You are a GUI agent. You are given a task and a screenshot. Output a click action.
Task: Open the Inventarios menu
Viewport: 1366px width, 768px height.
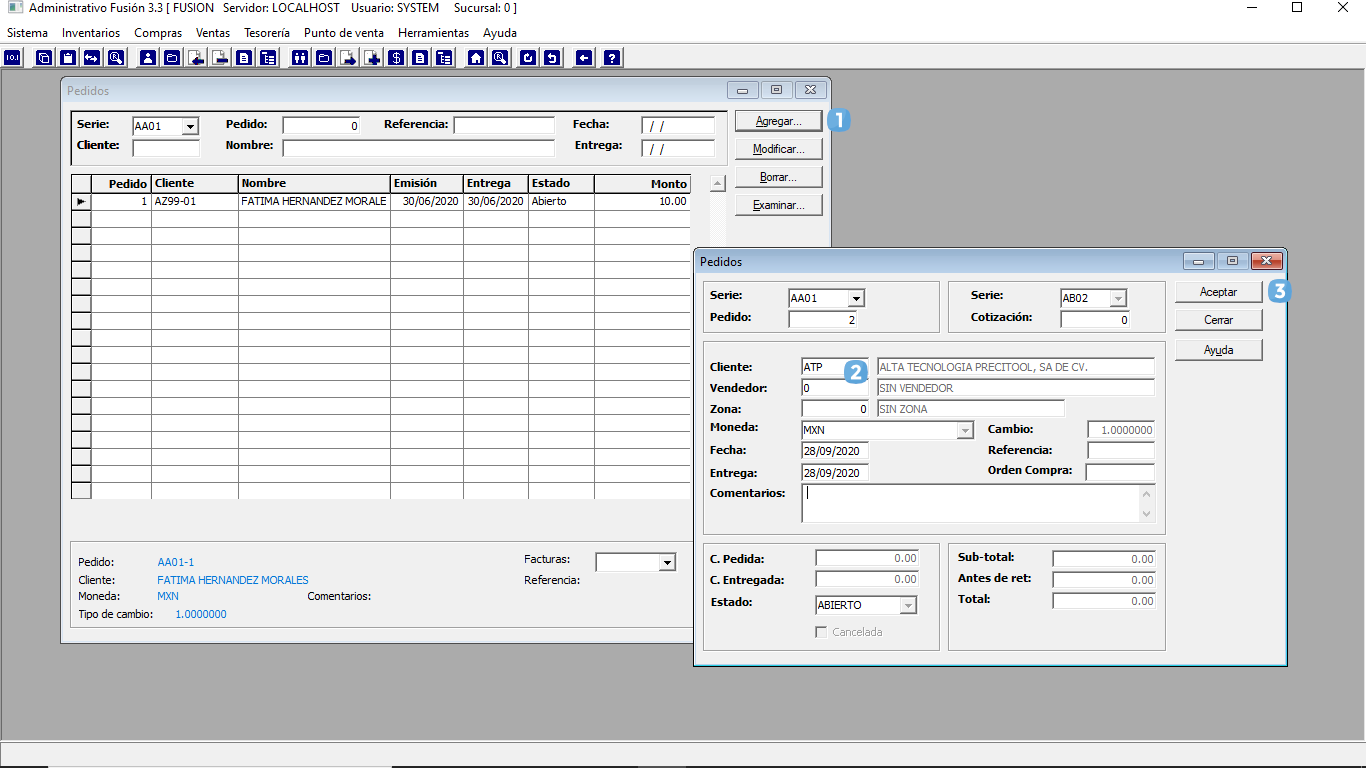(x=91, y=33)
